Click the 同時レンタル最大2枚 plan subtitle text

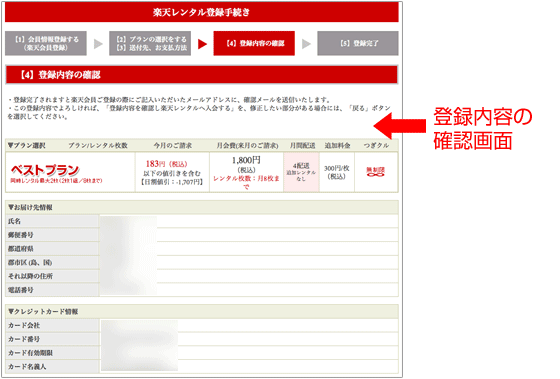pyautogui.click(x=56, y=181)
